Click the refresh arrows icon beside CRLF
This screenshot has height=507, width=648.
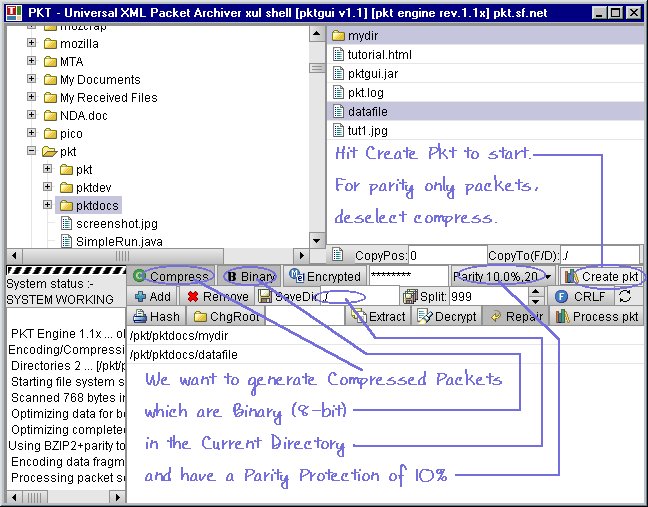point(626,296)
